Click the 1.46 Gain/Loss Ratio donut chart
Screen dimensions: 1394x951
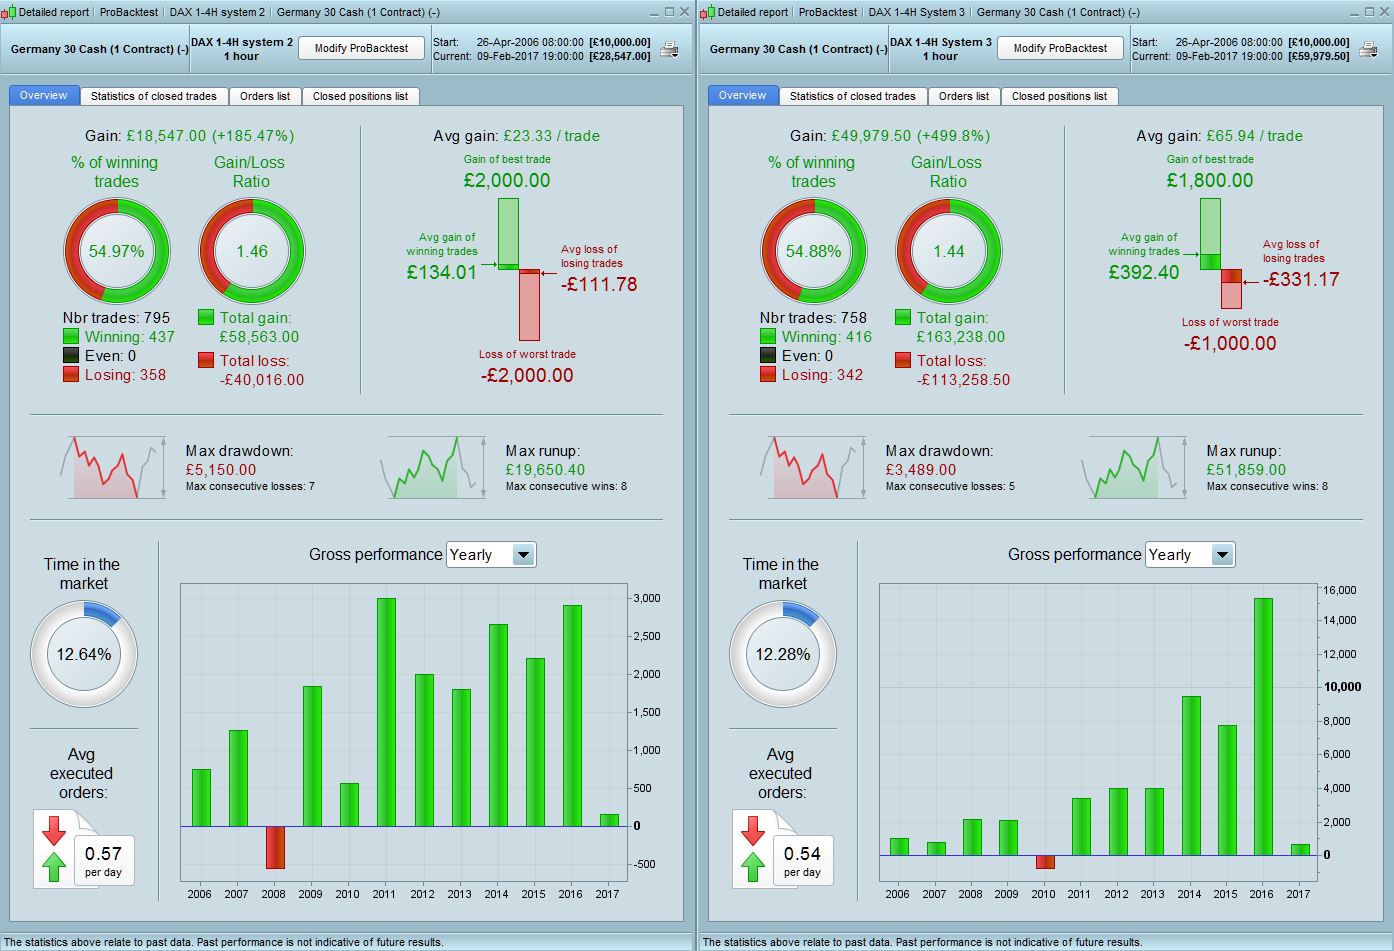(252, 251)
